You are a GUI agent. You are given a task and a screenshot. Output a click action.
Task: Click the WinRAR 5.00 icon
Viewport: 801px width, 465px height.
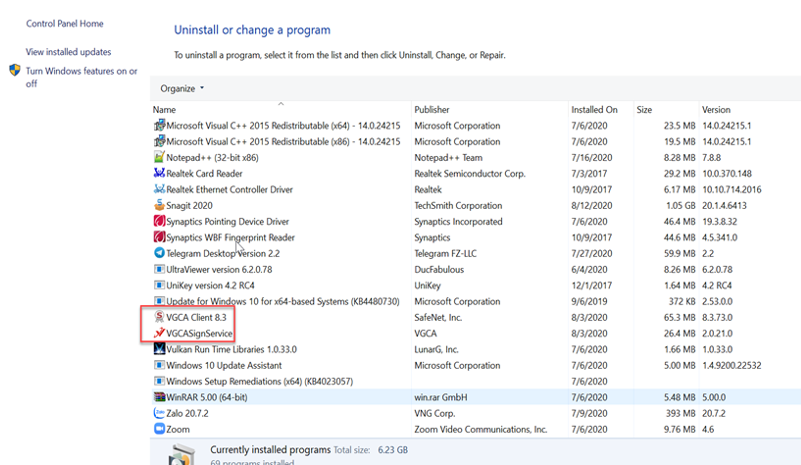[x=159, y=397]
